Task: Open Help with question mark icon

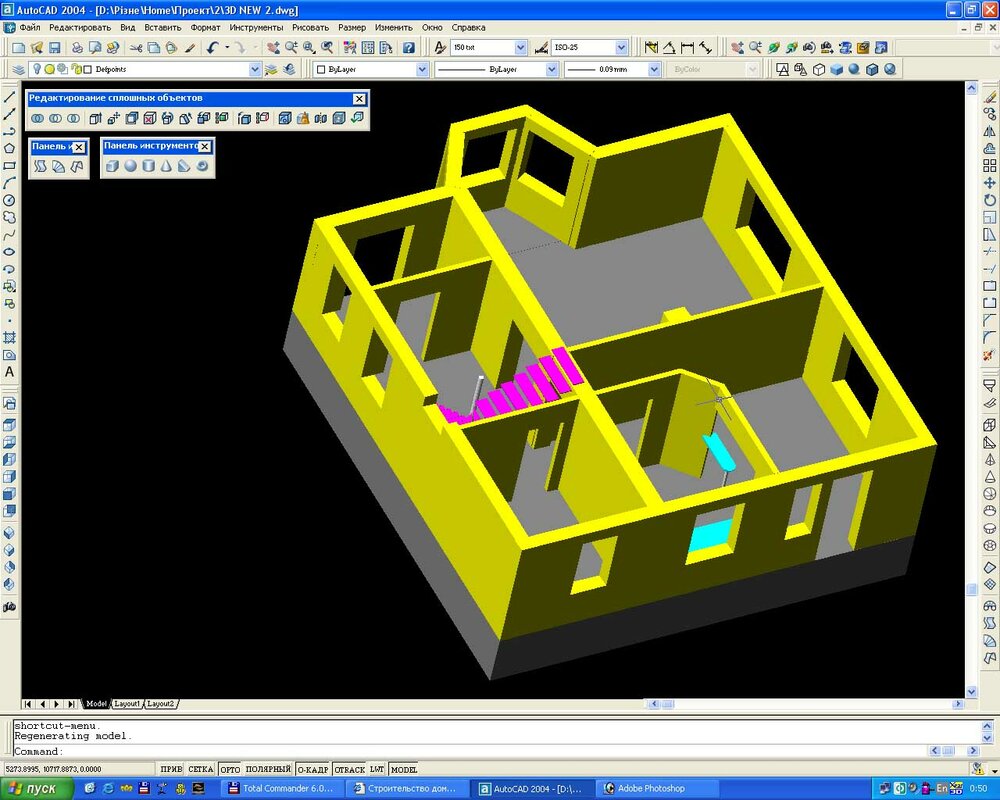Action: (x=408, y=47)
